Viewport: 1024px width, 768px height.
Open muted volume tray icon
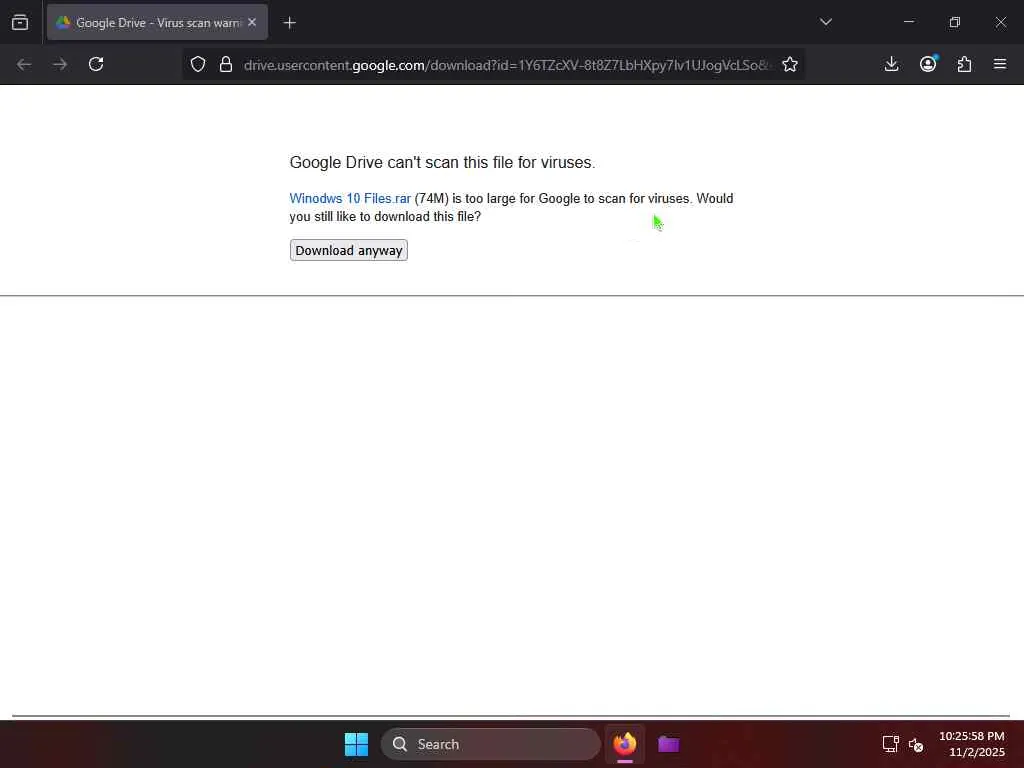point(916,744)
